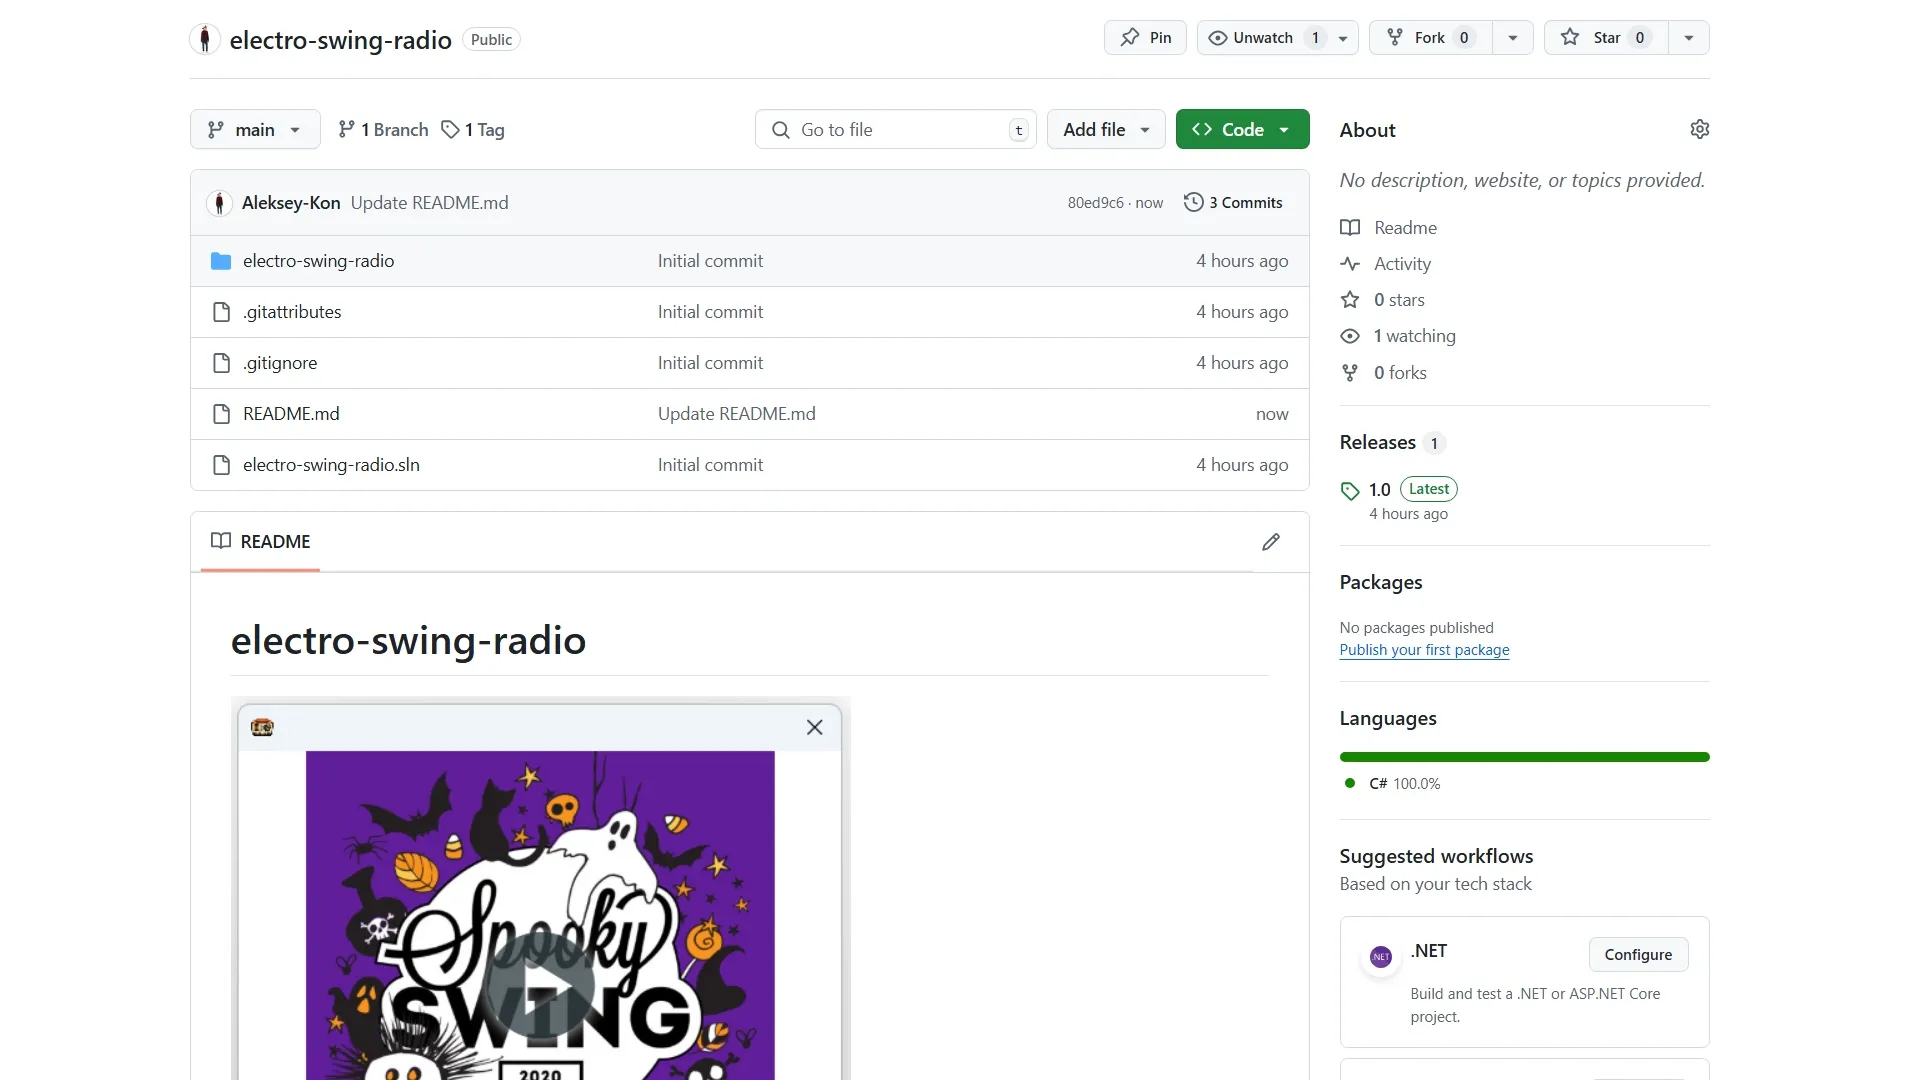1920x1080 pixels.
Task: Click the file icon next to README.md
Action: [221, 414]
